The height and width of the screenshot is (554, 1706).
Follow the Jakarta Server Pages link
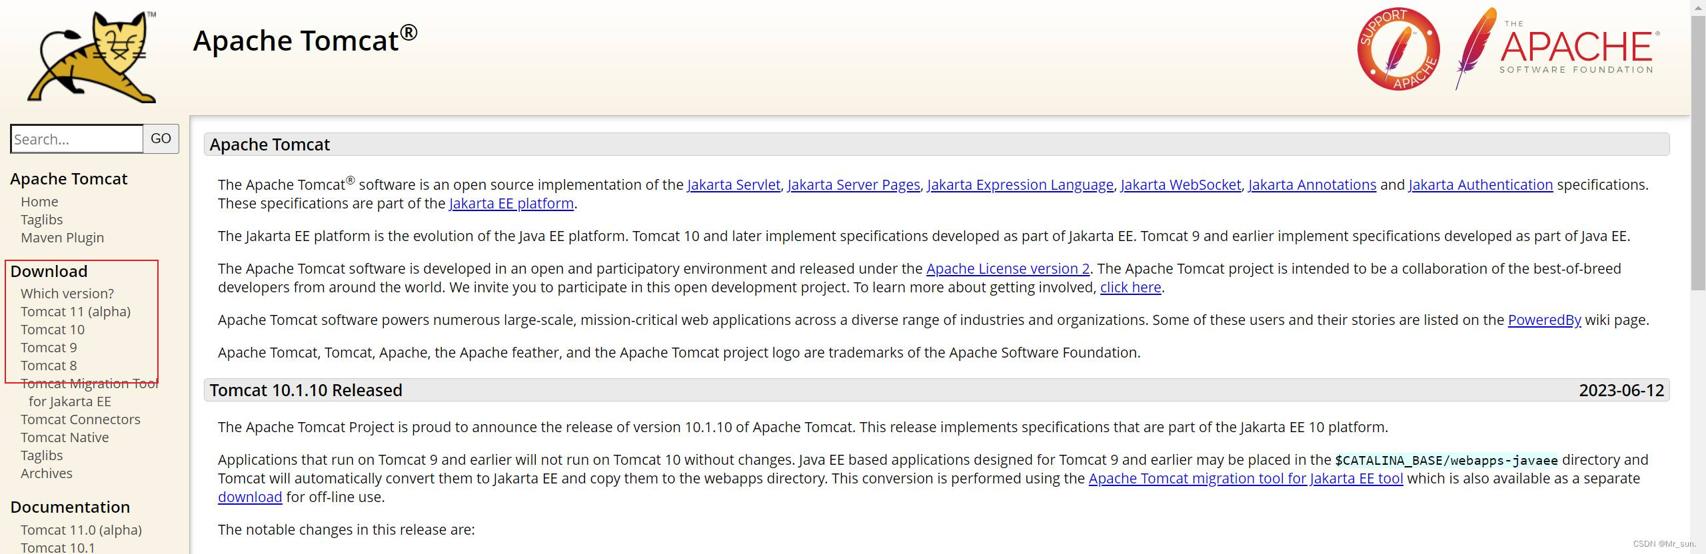(x=853, y=185)
